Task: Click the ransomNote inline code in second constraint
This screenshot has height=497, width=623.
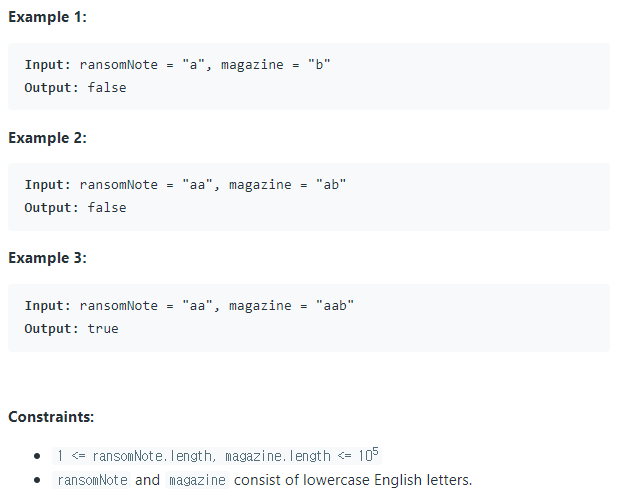Action: pyautogui.click(x=92, y=480)
